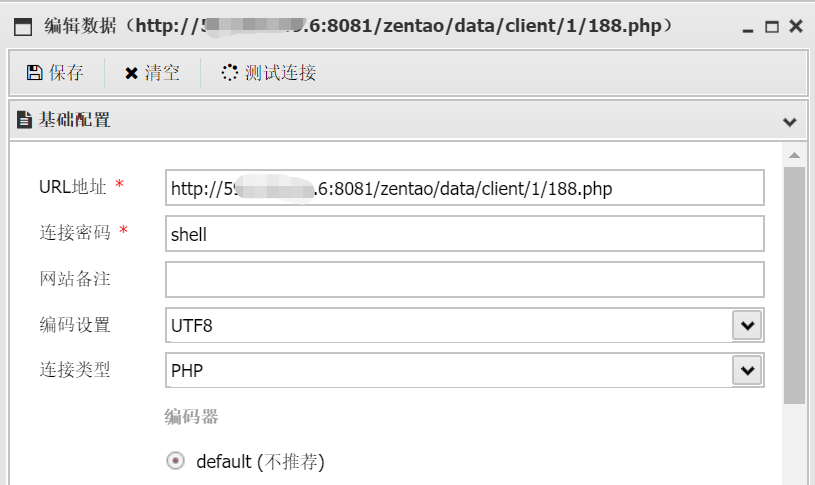Viewport: 815px width, 485px height.
Task: Click the vertical scrollbar thumb
Action: click(794, 285)
